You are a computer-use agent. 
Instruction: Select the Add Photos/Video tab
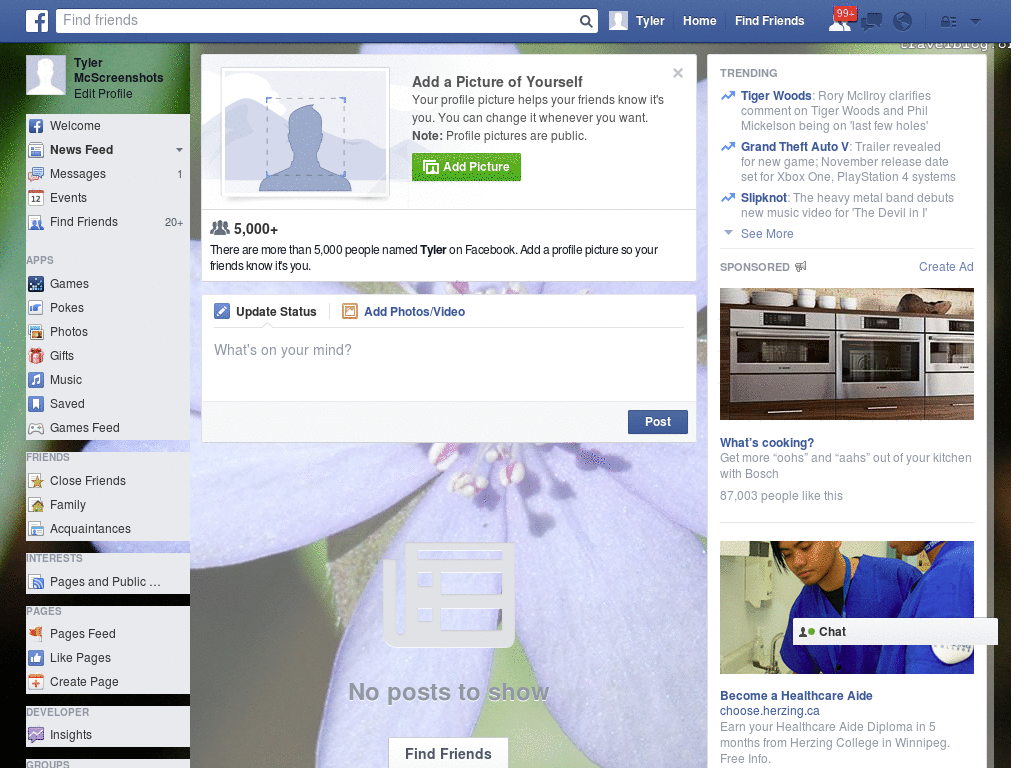pyautogui.click(x=404, y=312)
